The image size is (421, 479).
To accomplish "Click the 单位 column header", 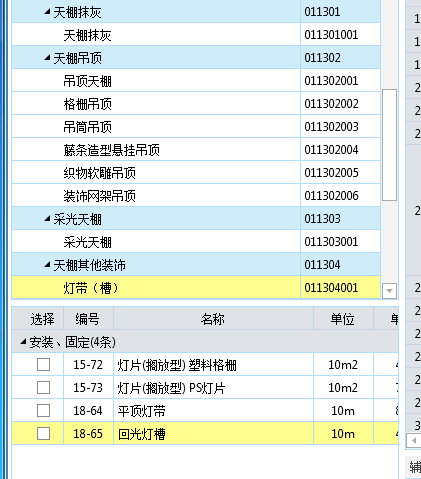I will click(x=343, y=319).
